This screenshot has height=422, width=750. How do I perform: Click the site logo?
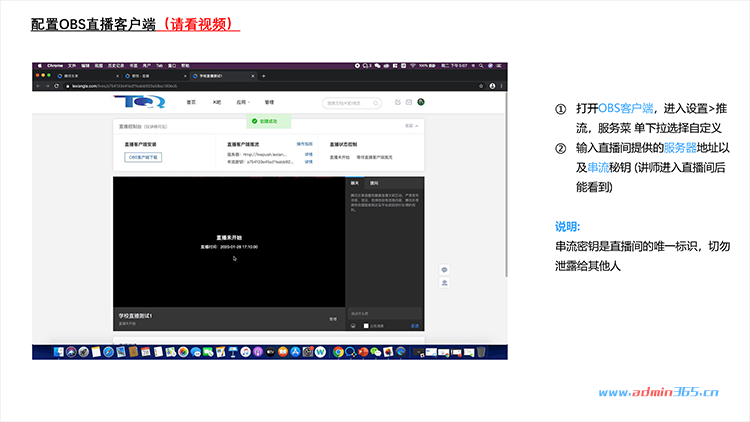139,101
